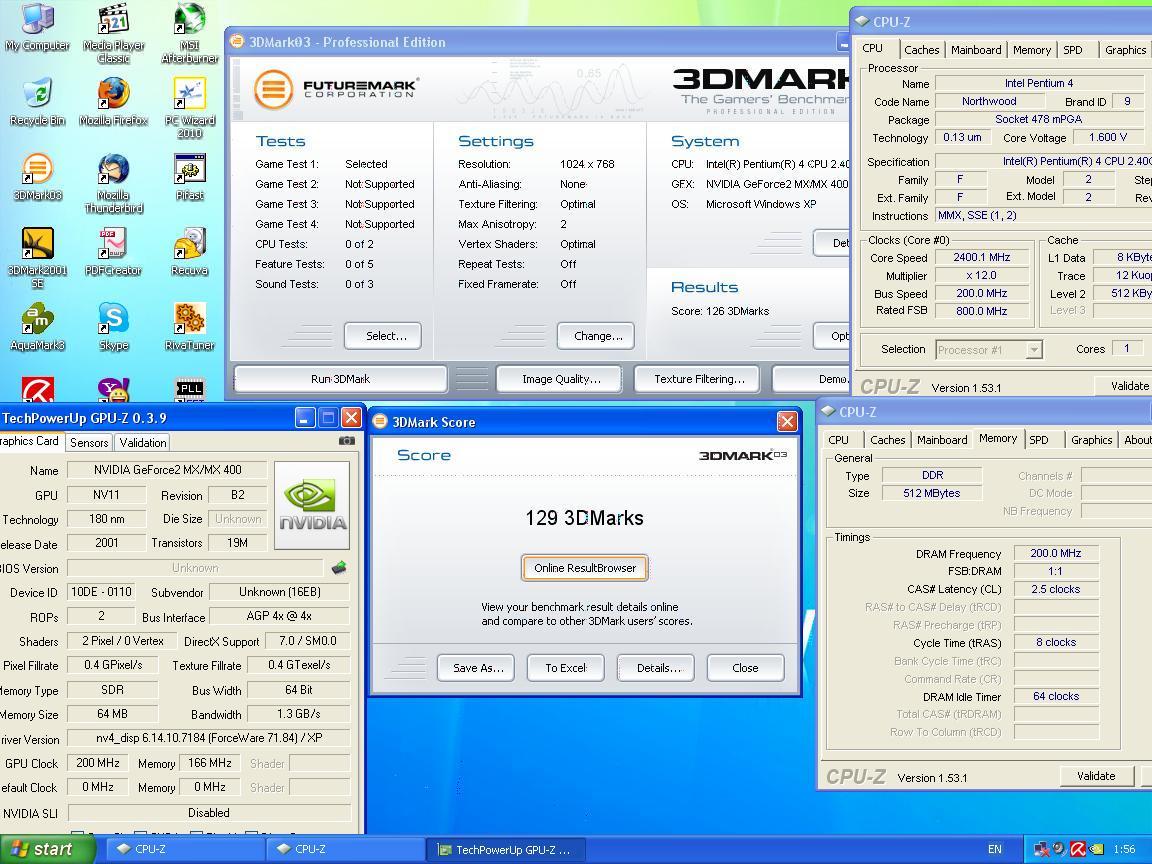Click 'Score: 126 3DMarks' results text
This screenshot has height=864, width=1152.
[719, 311]
